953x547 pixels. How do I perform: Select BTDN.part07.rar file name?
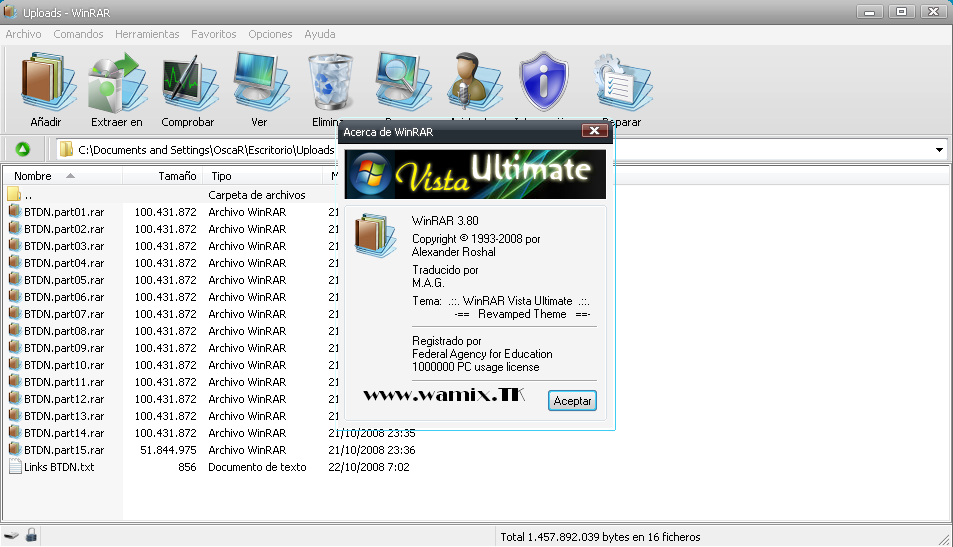pyautogui.click(x=64, y=314)
